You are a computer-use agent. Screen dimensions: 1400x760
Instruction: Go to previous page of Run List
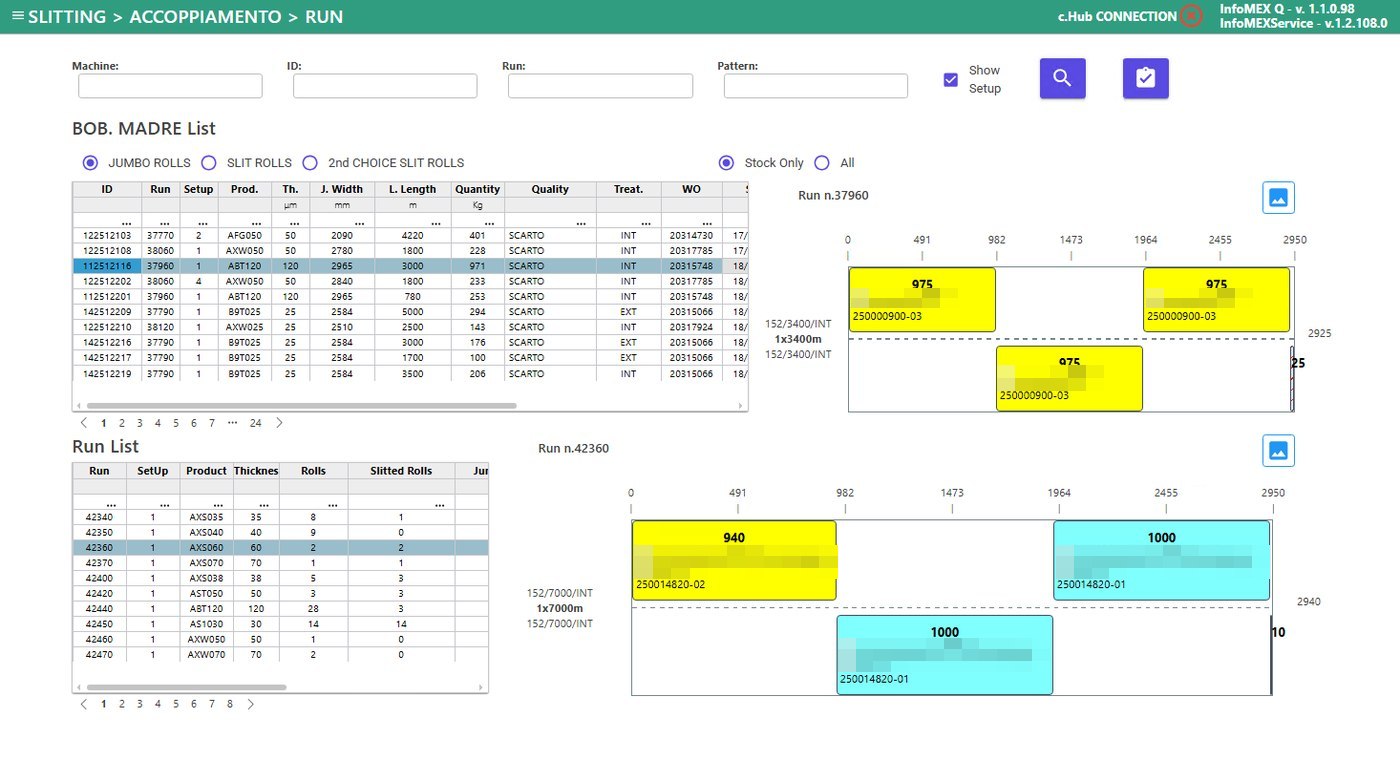tap(84, 704)
